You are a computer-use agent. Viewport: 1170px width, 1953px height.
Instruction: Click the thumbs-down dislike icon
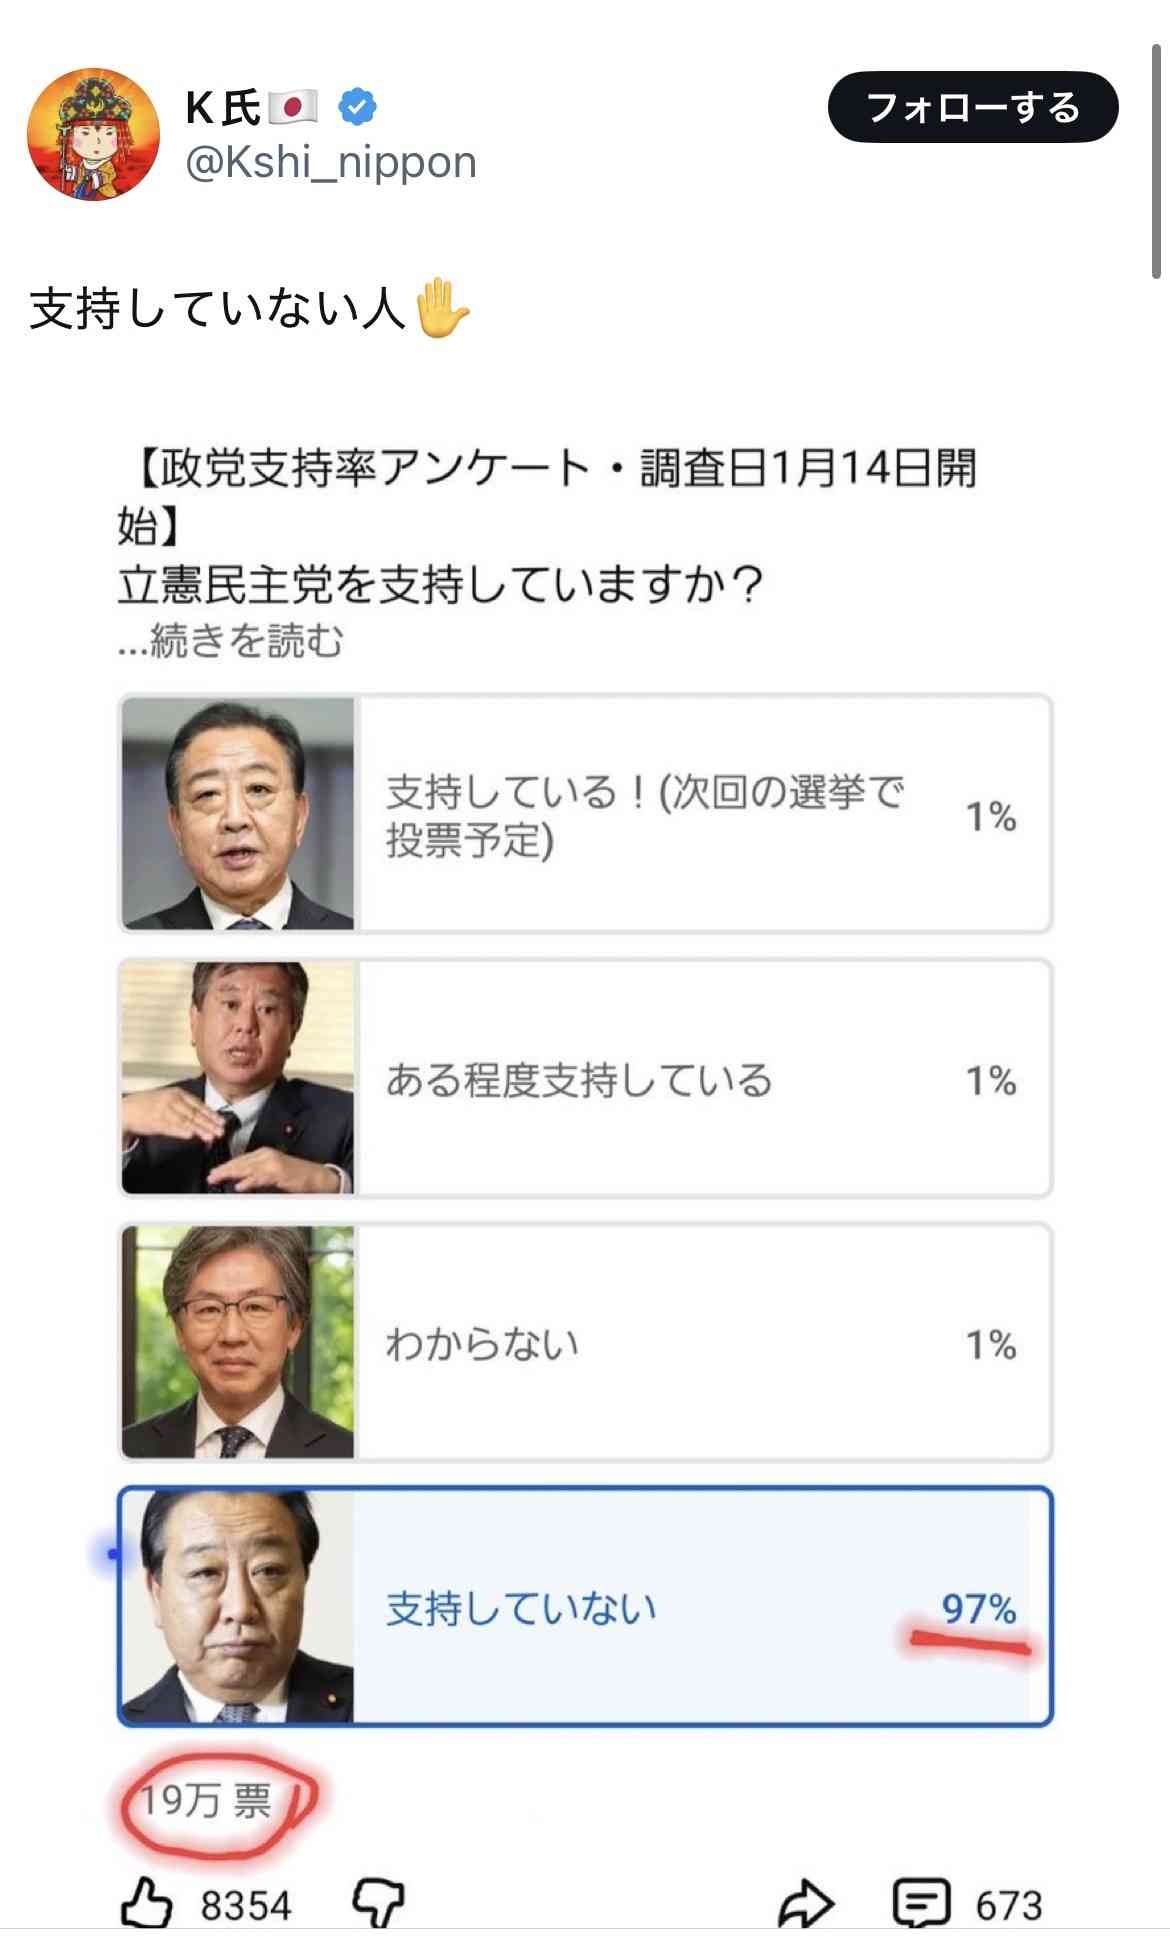click(x=379, y=1903)
